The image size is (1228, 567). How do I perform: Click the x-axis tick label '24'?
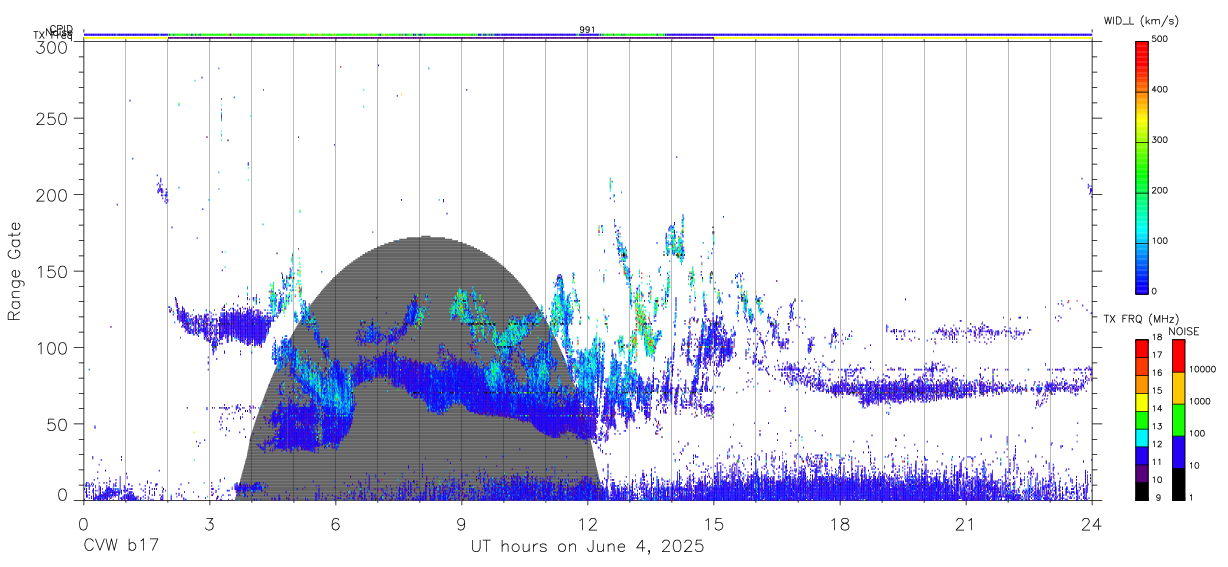pyautogui.click(x=1092, y=523)
